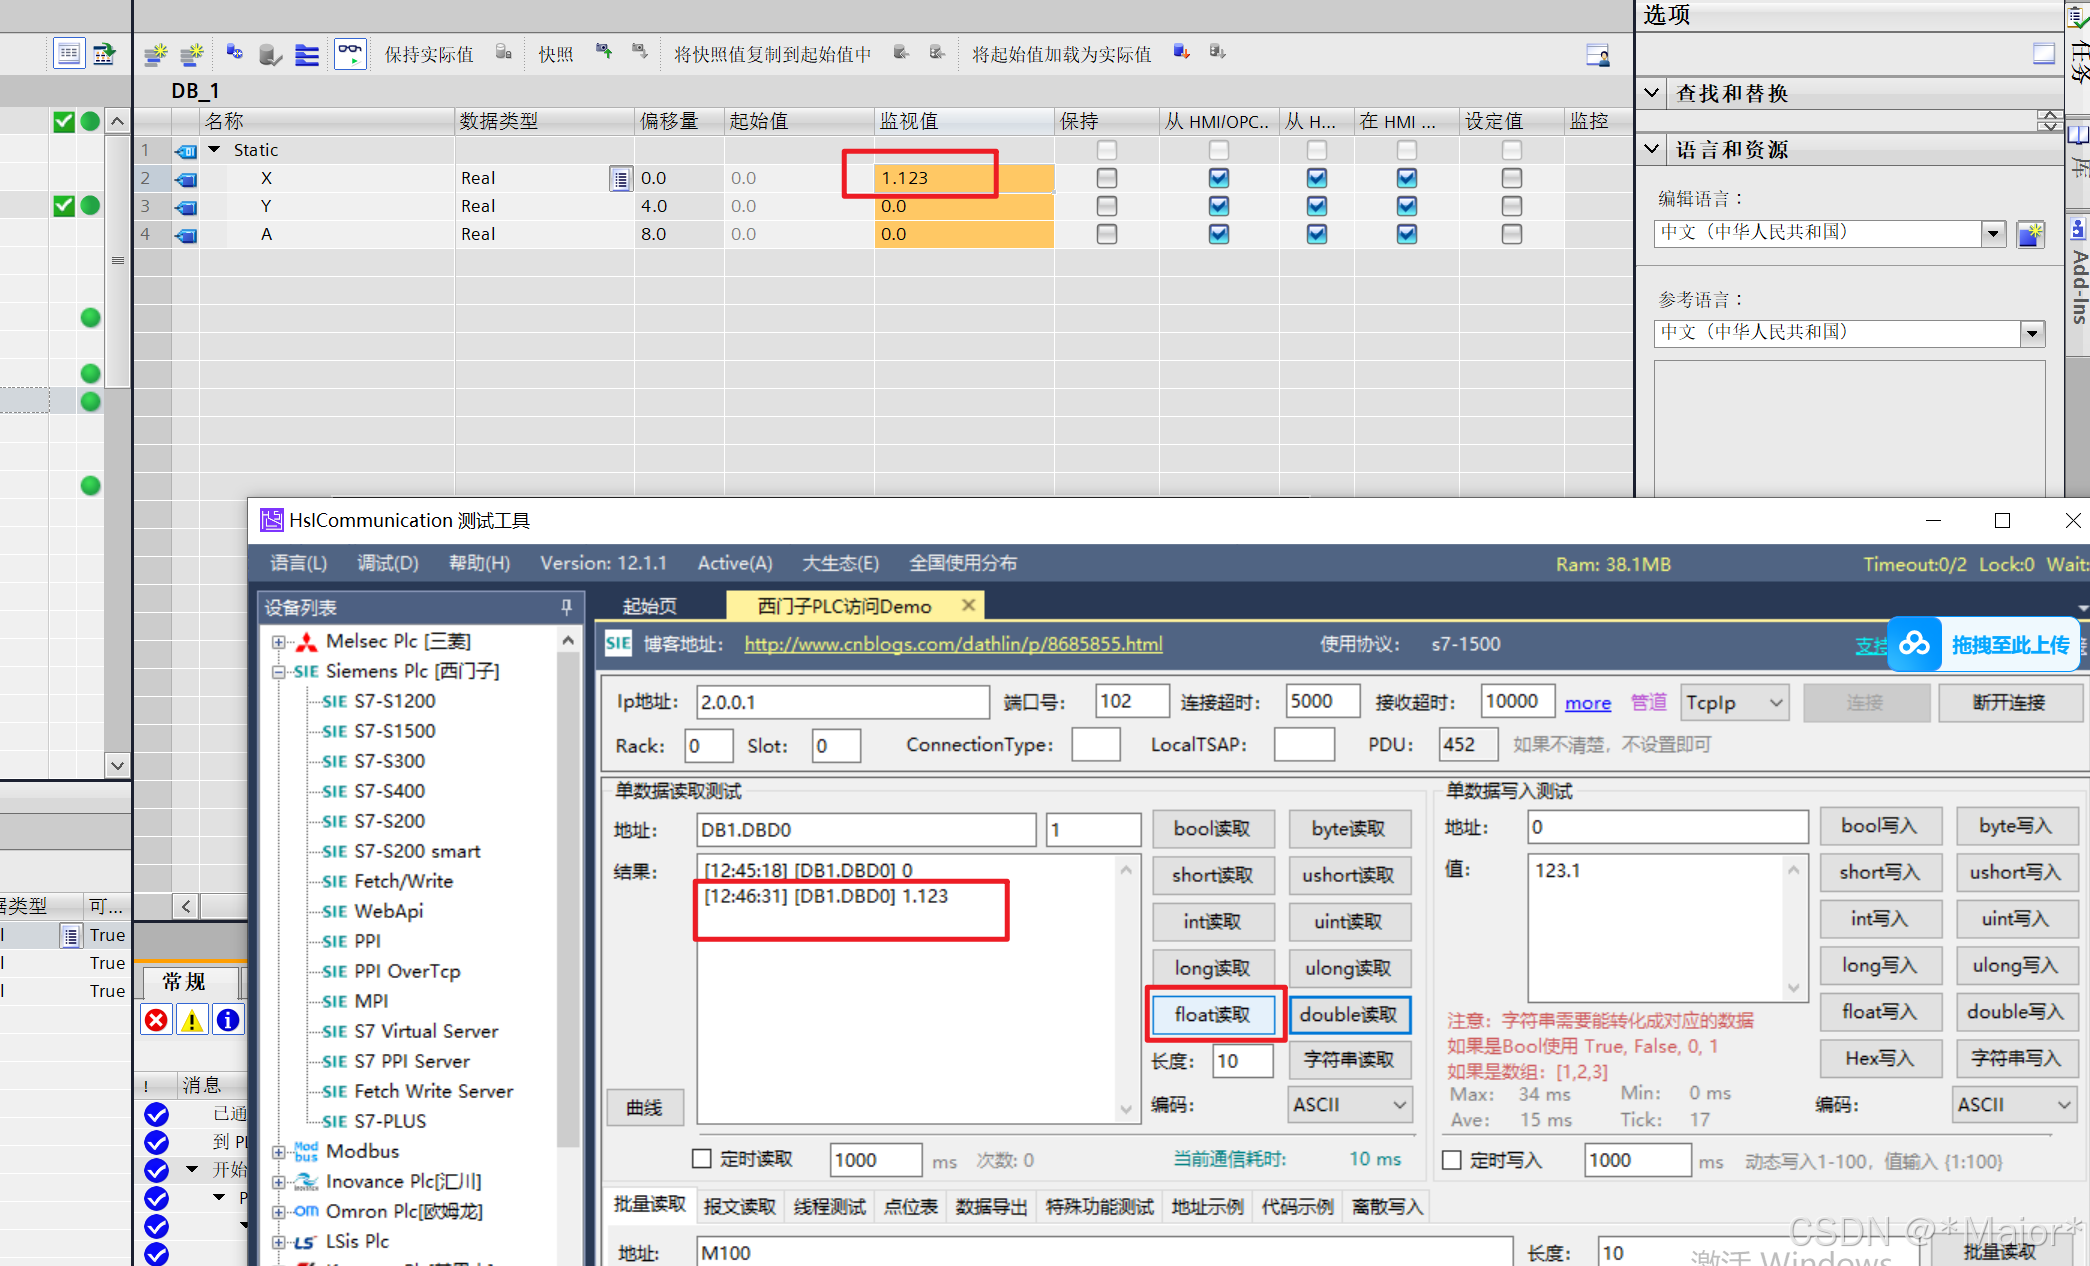Image resolution: width=2090 pixels, height=1266 pixels.
Task: Click the DB1.DBD0 address input field
Action: click(x=865, y=829)
